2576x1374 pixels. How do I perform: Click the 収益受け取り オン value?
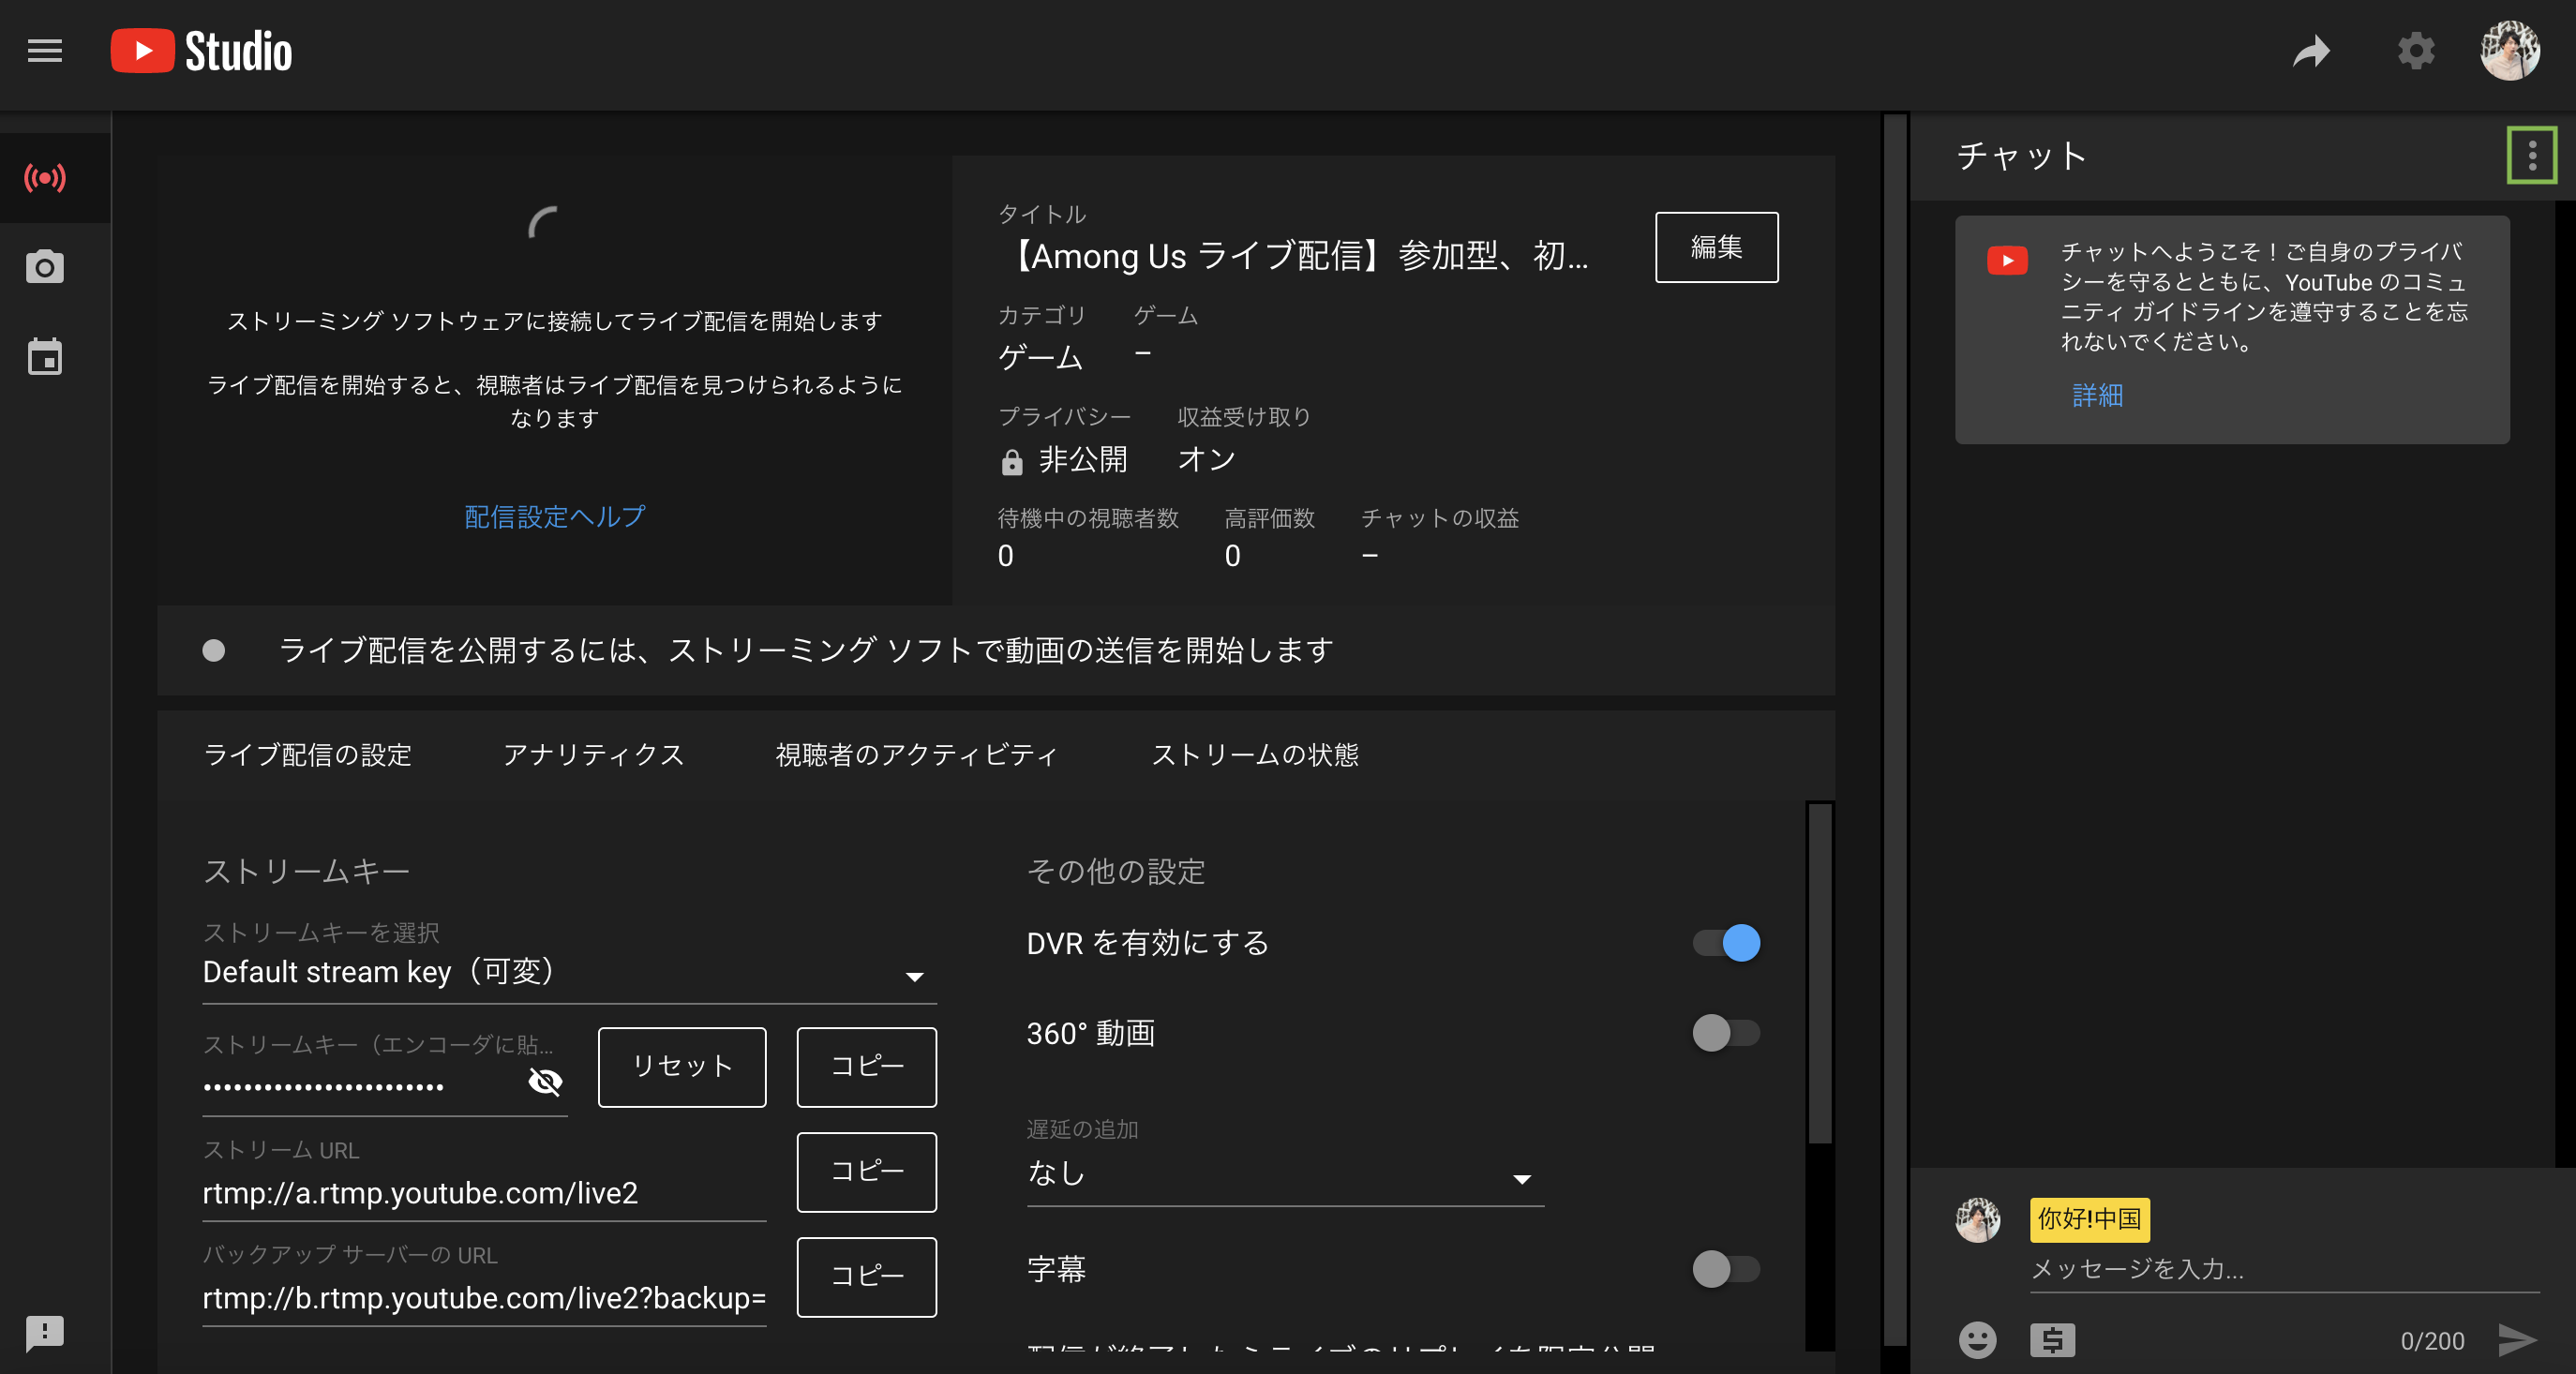[1206, 460]
